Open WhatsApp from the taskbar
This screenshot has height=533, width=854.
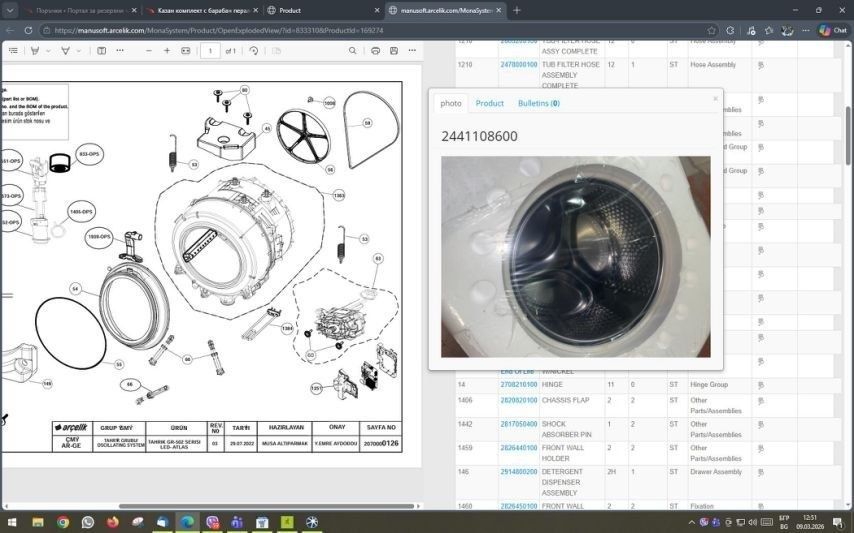coord(88,522)
